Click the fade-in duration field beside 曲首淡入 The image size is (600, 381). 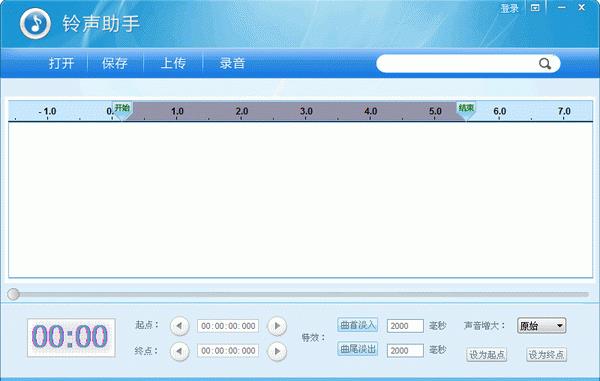point(405,326)
